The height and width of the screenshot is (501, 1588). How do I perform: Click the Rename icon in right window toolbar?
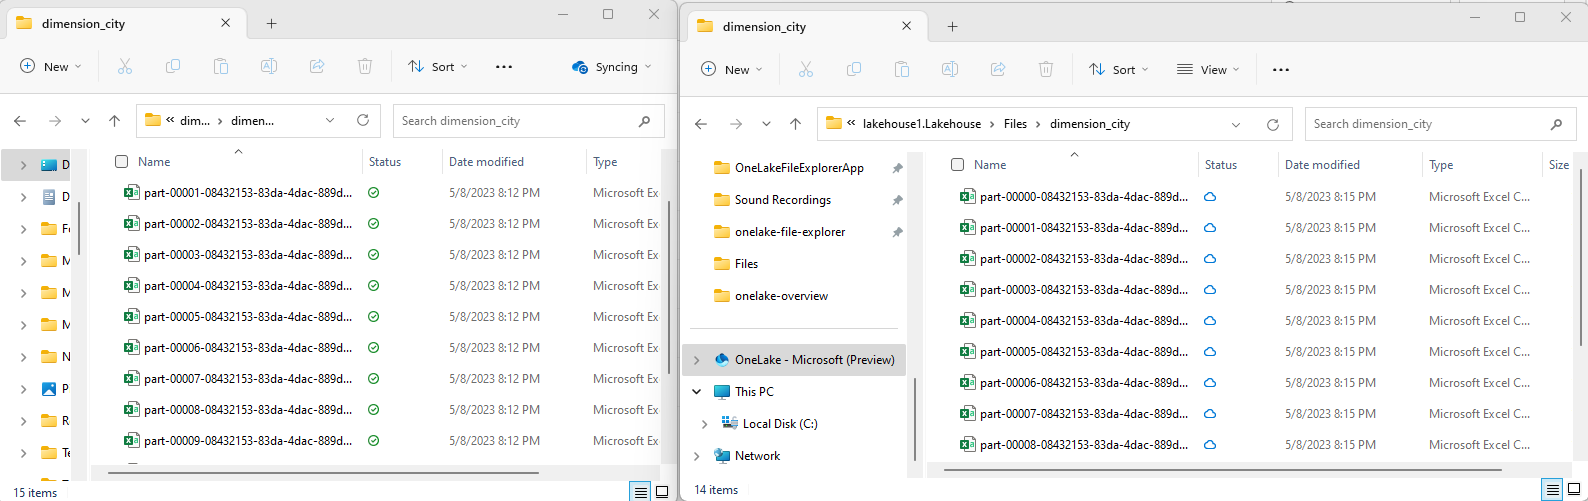pyautogui.click(x=950, y=69)
